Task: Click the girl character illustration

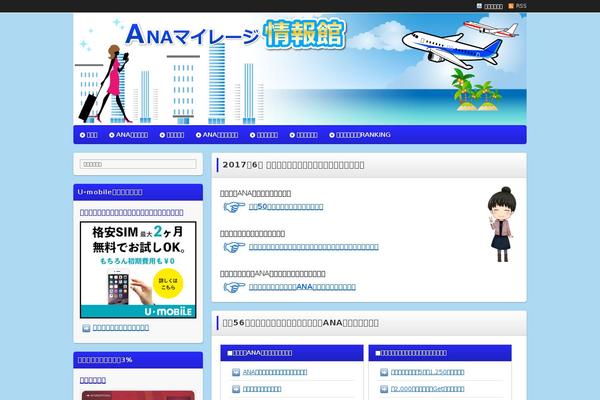Action: (502, 224)
